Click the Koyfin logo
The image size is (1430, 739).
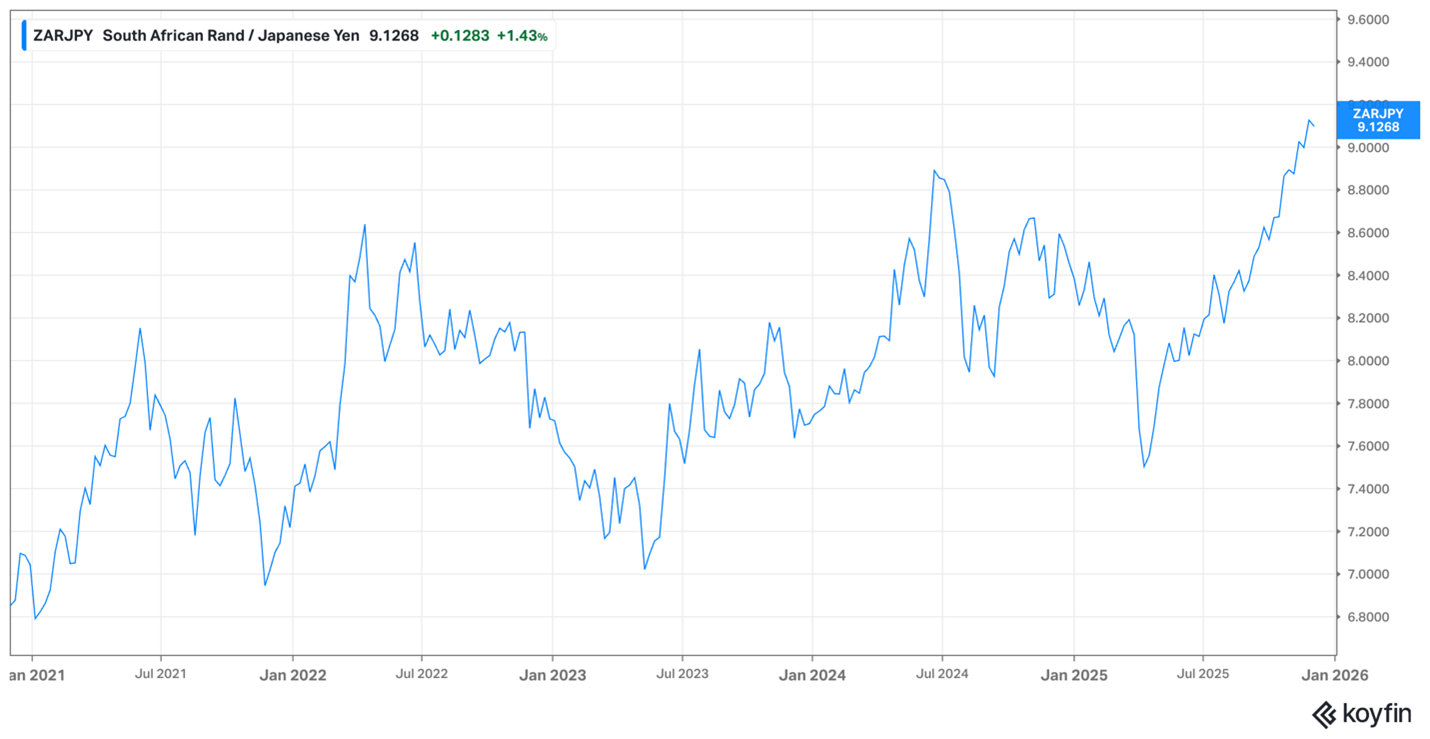click(x=1361, y=713)
